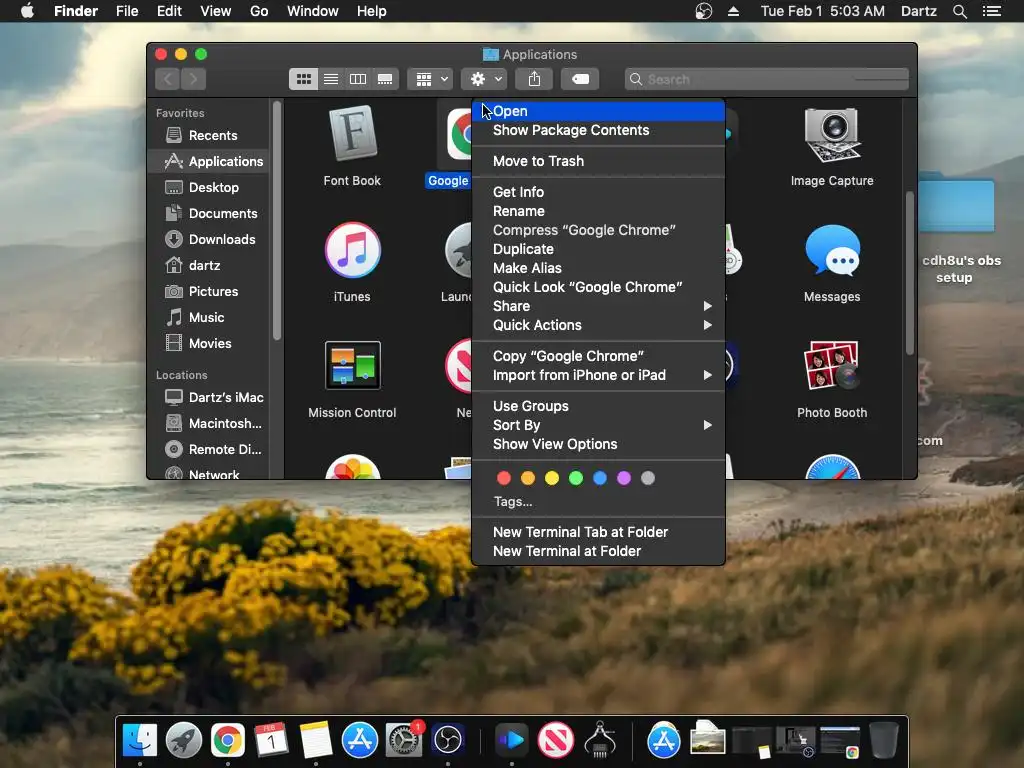Choose Open in context menu
Viewport: 1024px width, 768px height.
tap(598, 111)
